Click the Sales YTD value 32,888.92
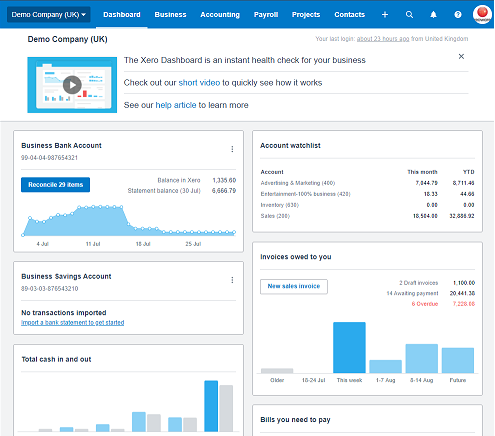 [462, 216]
